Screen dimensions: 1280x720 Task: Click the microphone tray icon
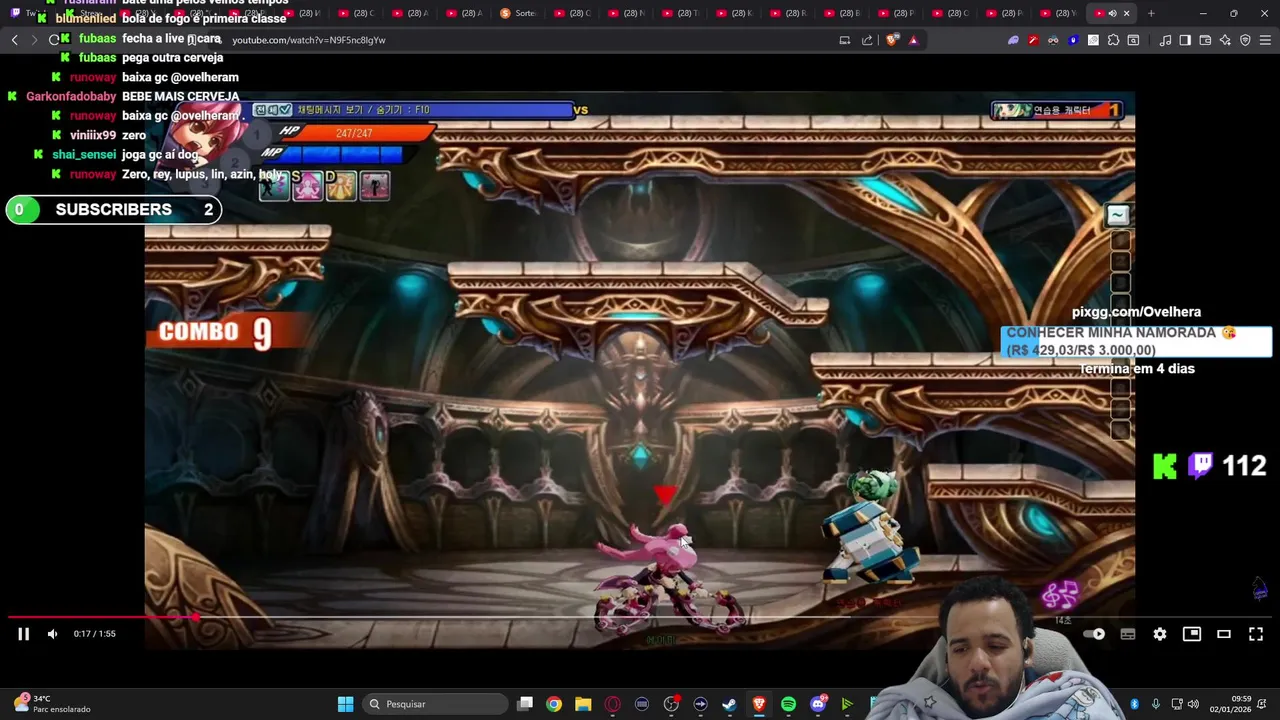pos(1155,704)
